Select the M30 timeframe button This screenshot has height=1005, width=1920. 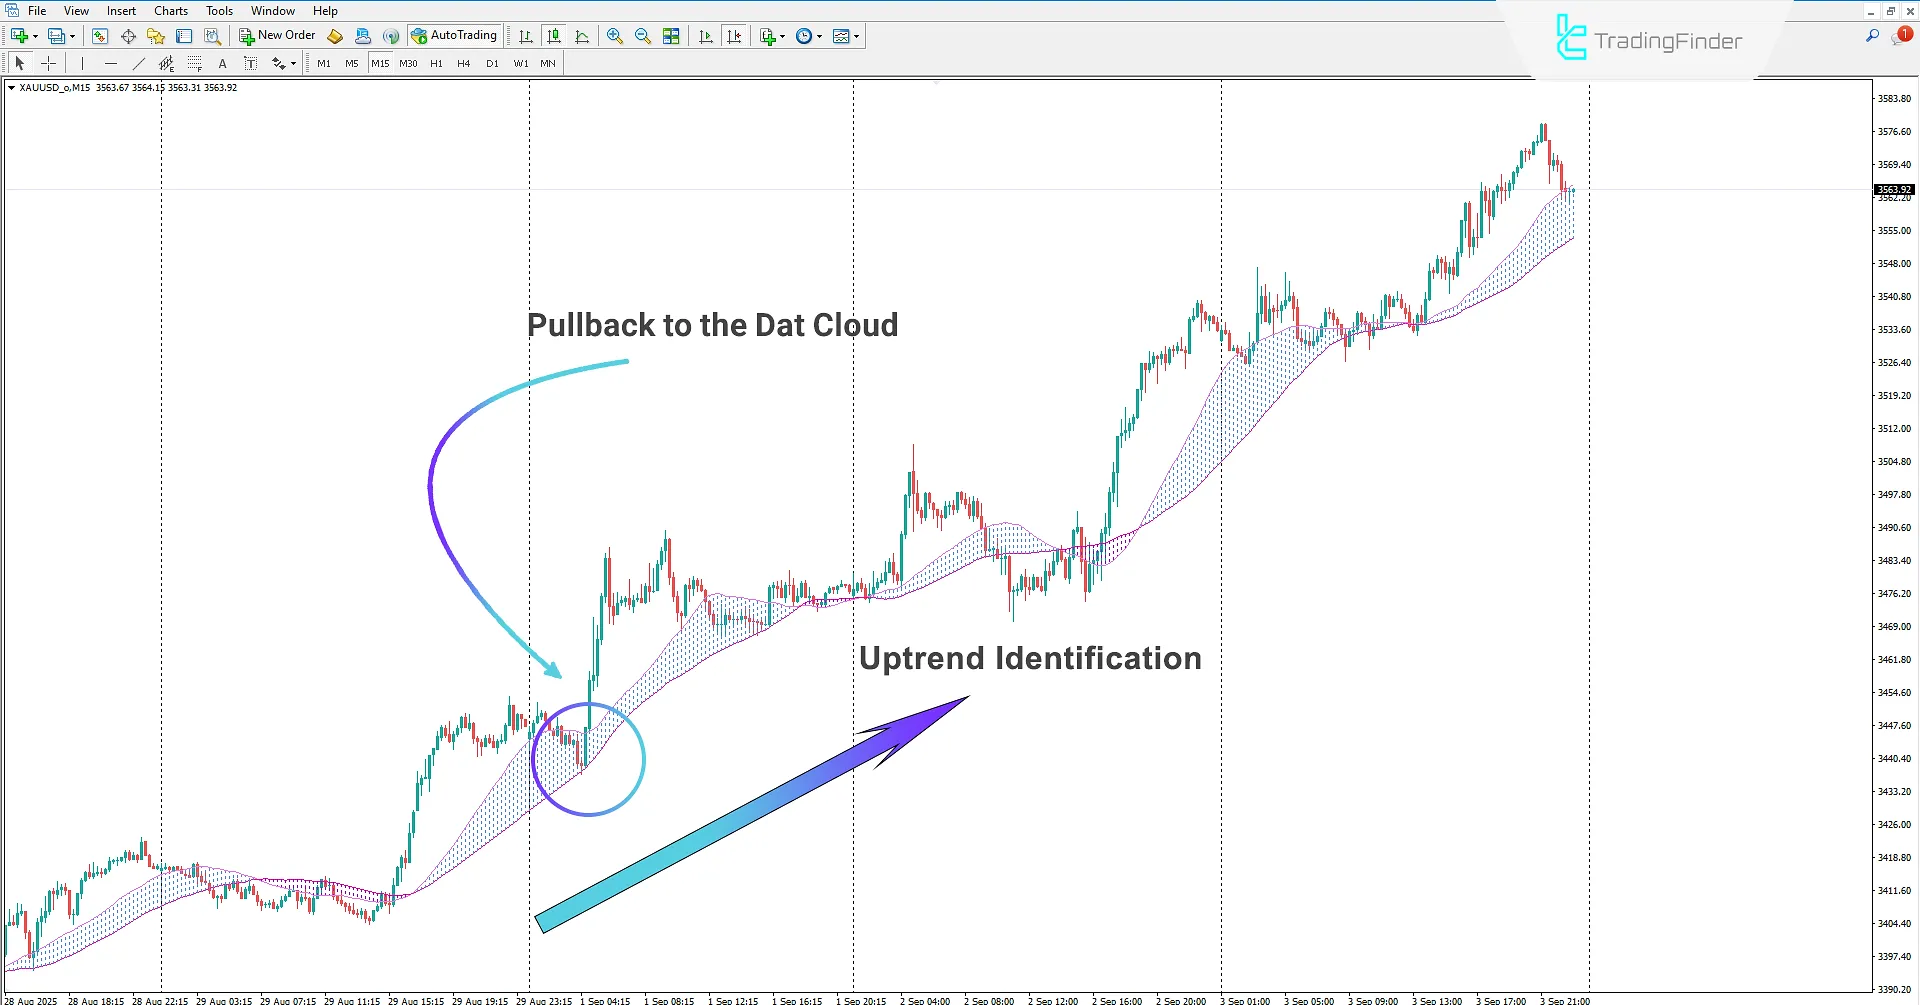(408, 62)
